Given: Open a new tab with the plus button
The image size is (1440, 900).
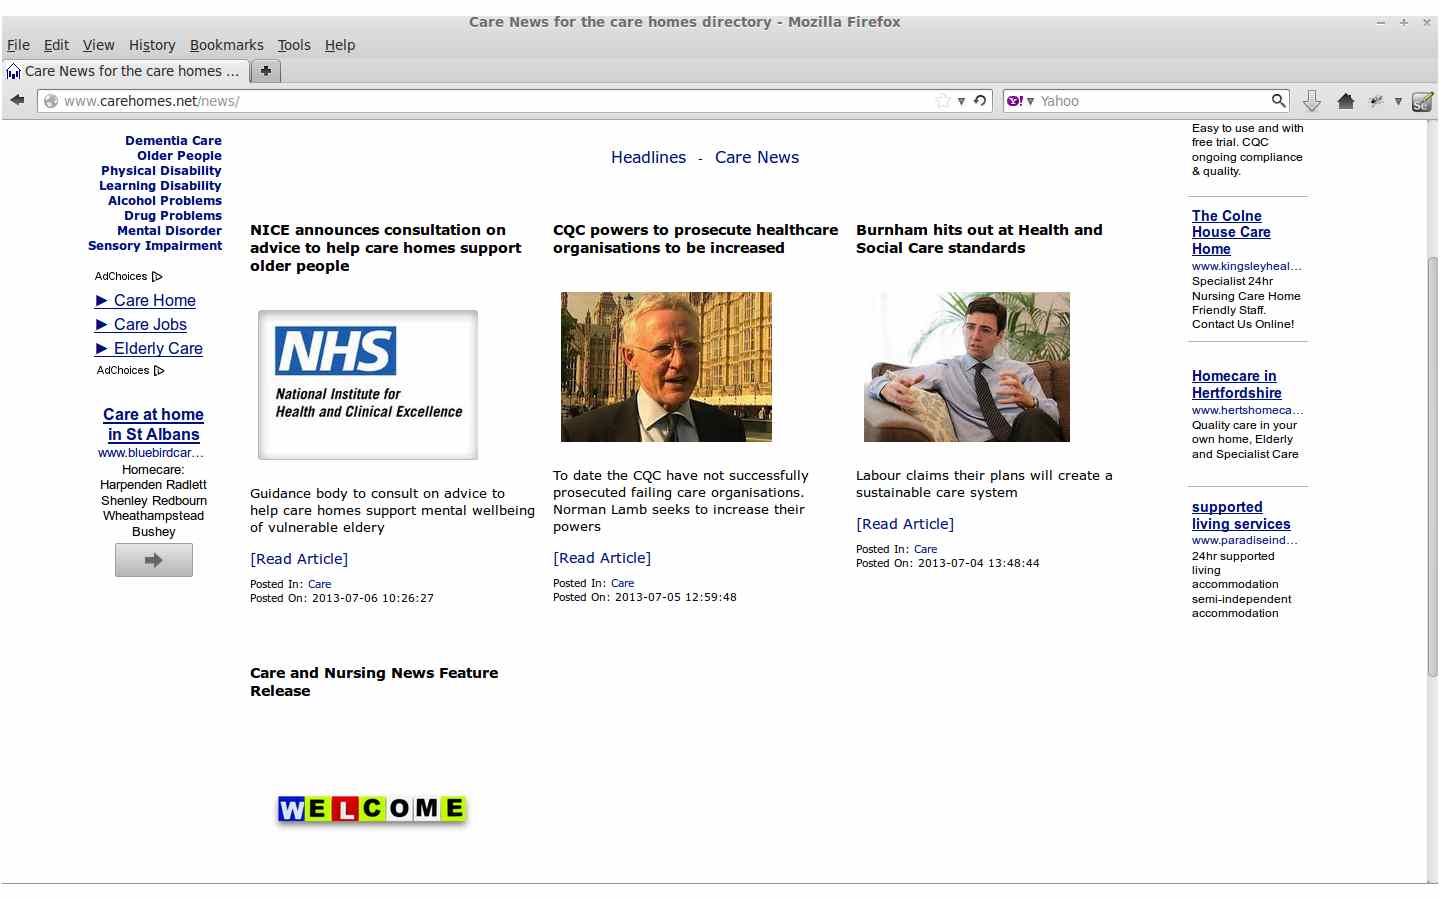Looking at the screenshot, I should (266, 71).
